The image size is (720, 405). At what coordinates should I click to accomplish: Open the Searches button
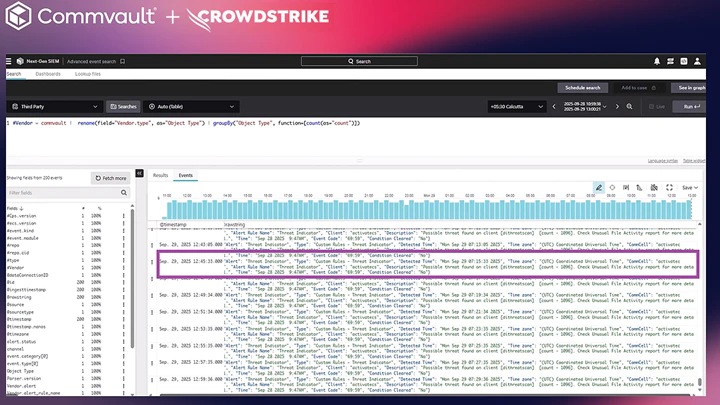pos(123,107)
